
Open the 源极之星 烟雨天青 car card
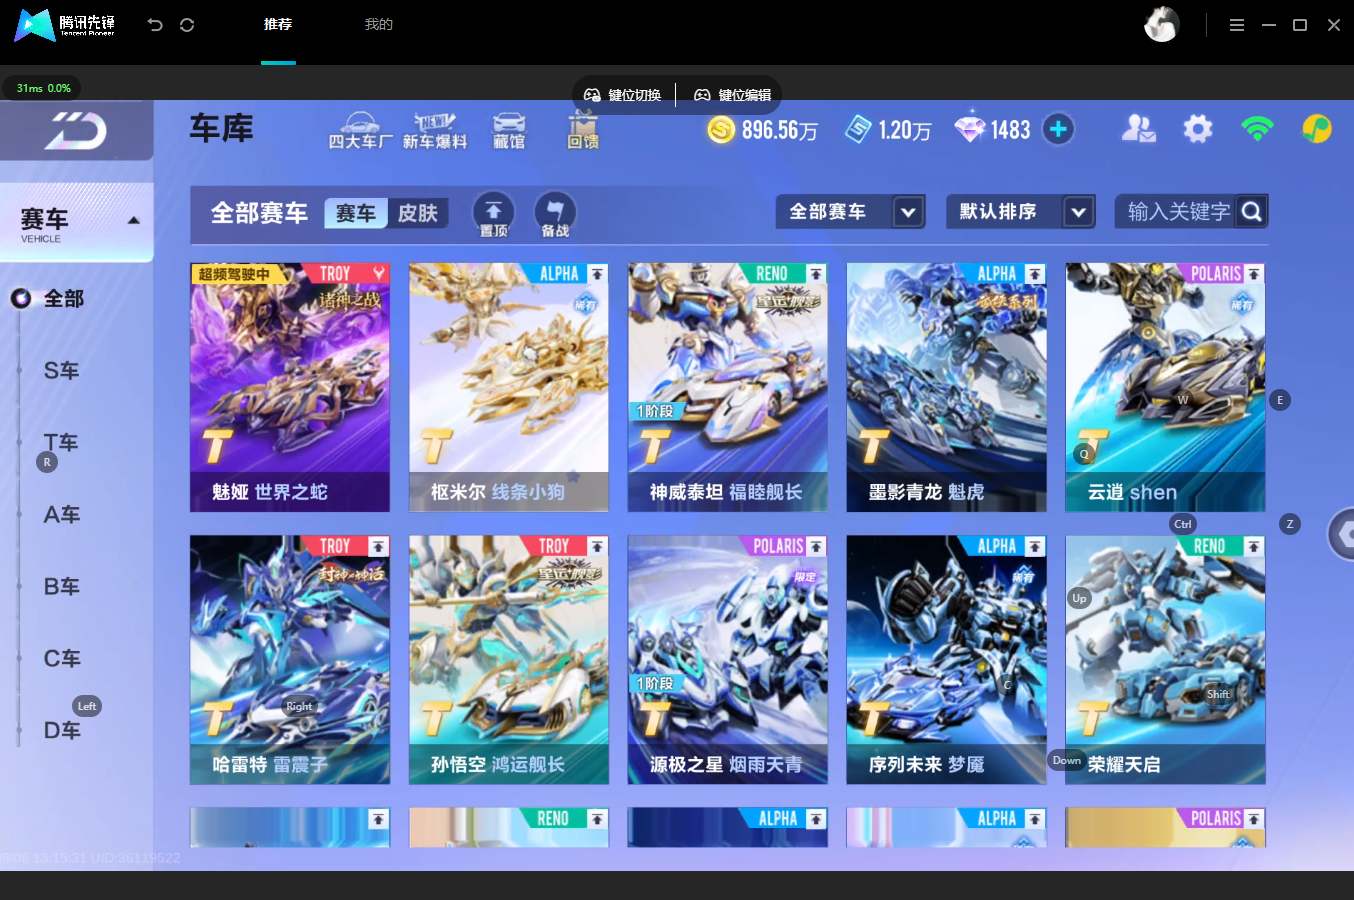click(728, 660)
